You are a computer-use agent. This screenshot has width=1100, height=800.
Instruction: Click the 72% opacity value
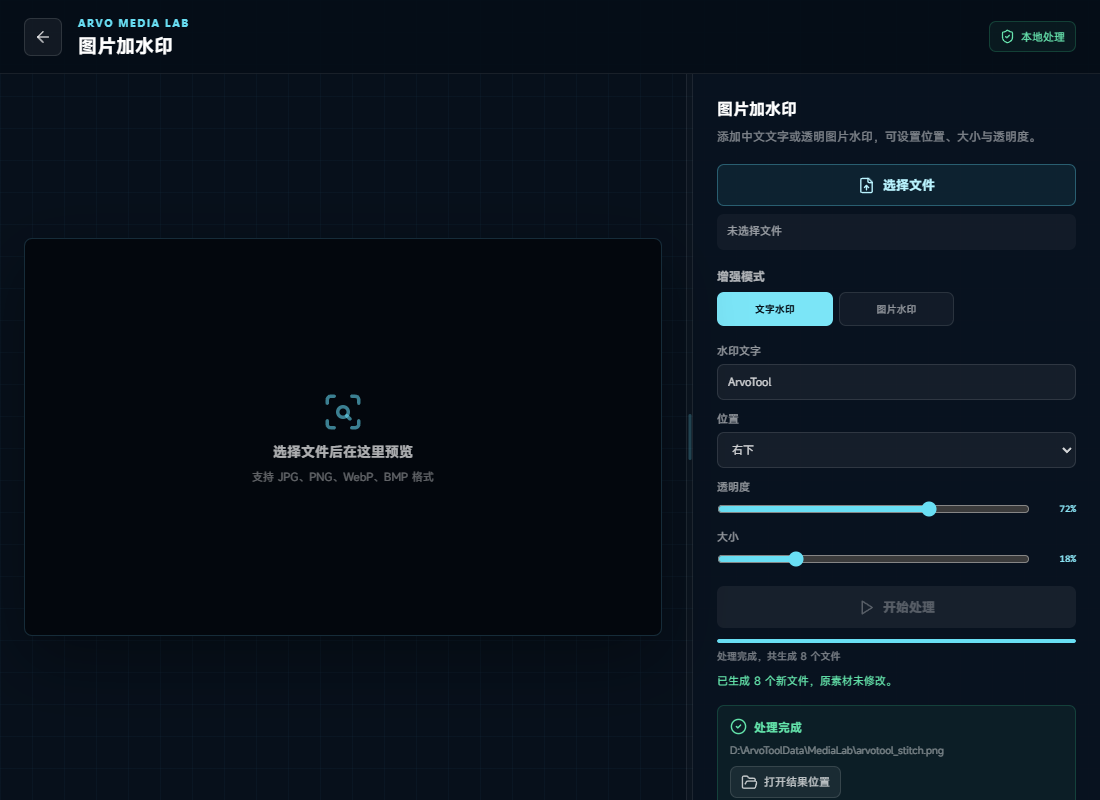(x=1067, y=509)
